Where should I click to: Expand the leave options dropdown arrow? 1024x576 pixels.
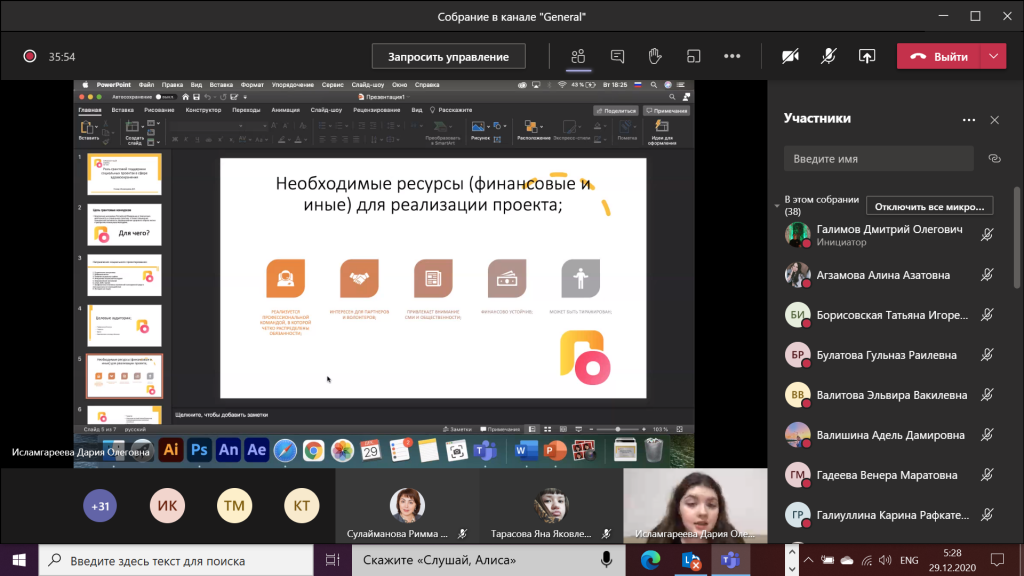(994, 56)
